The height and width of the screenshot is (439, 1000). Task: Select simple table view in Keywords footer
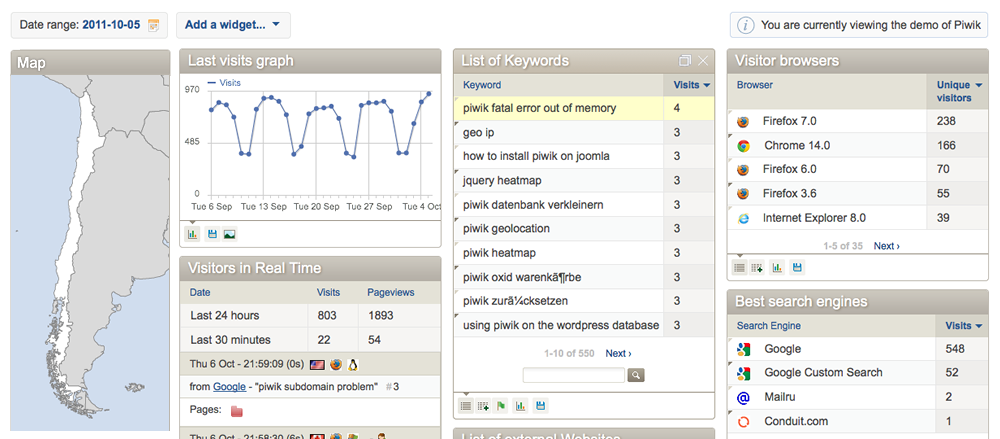tap(466, 405)
